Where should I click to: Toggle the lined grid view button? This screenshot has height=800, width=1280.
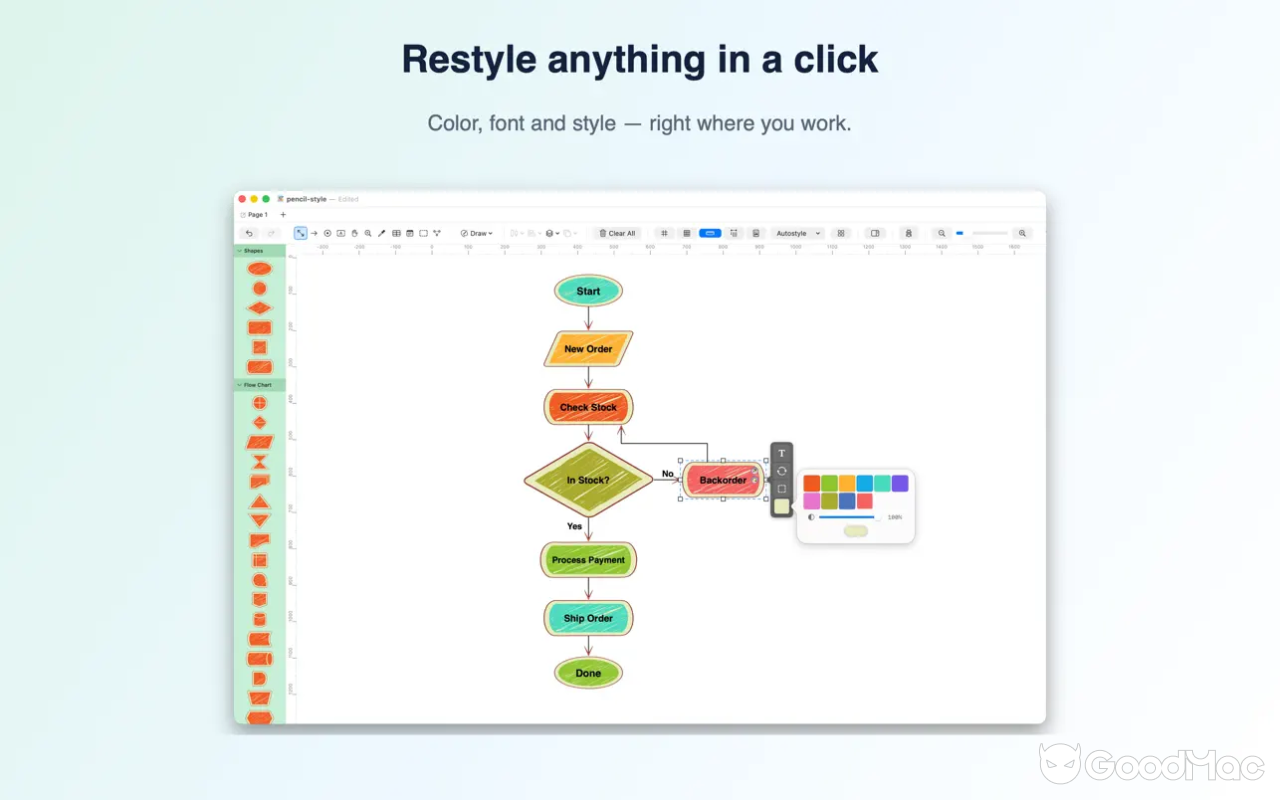click(x=687, y=233)
